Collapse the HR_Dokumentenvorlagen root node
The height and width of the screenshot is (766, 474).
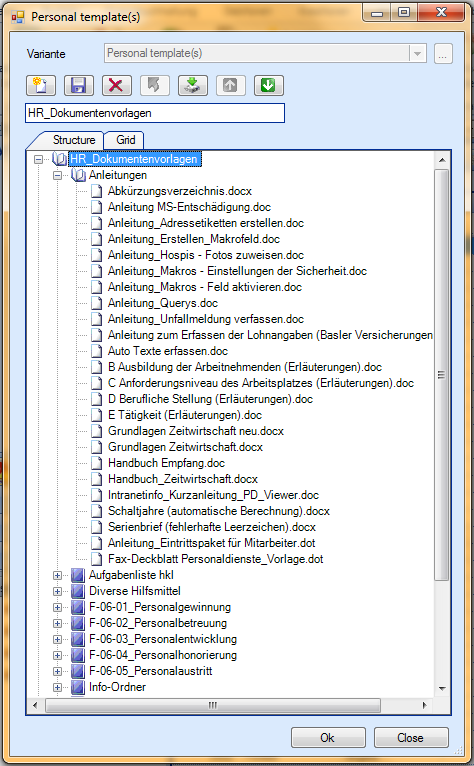(38, 159)
